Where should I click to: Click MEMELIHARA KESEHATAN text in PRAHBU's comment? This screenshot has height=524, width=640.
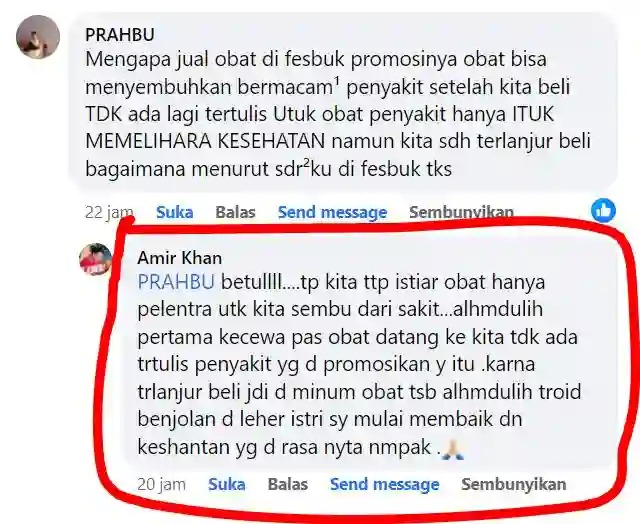(205, 141)
